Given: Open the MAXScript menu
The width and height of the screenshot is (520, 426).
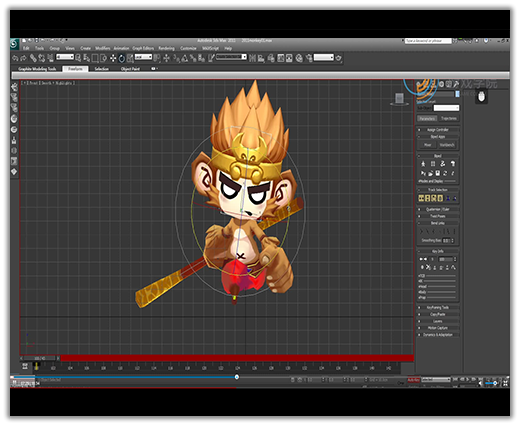Looking at the screenshot, I should point(210,48).
